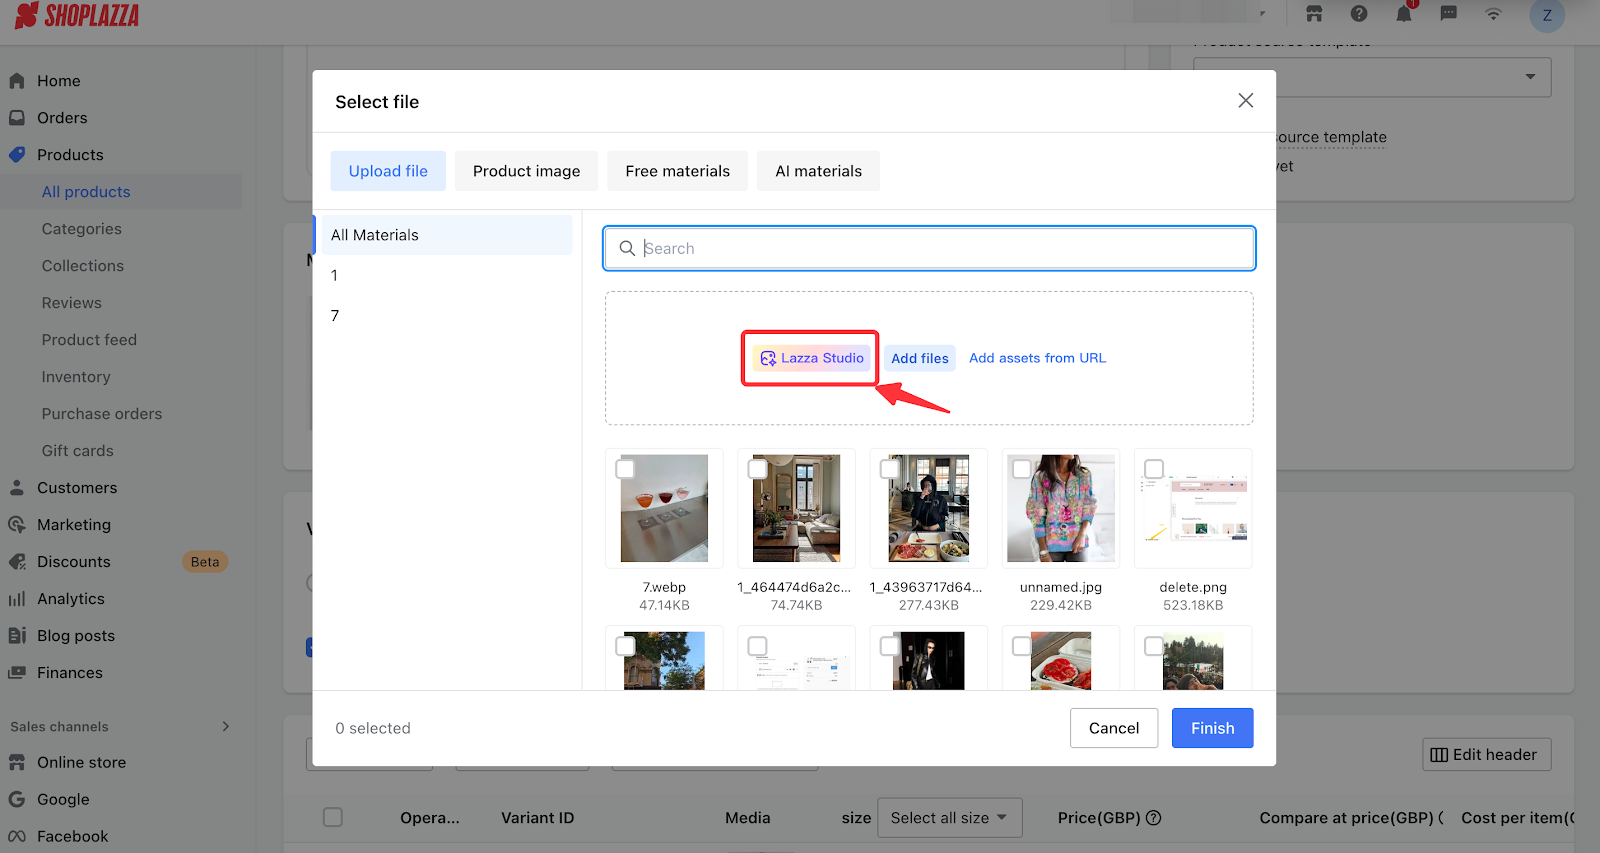Click the Finish button
Viewport: 1600px width, 853px height.
1212,728
